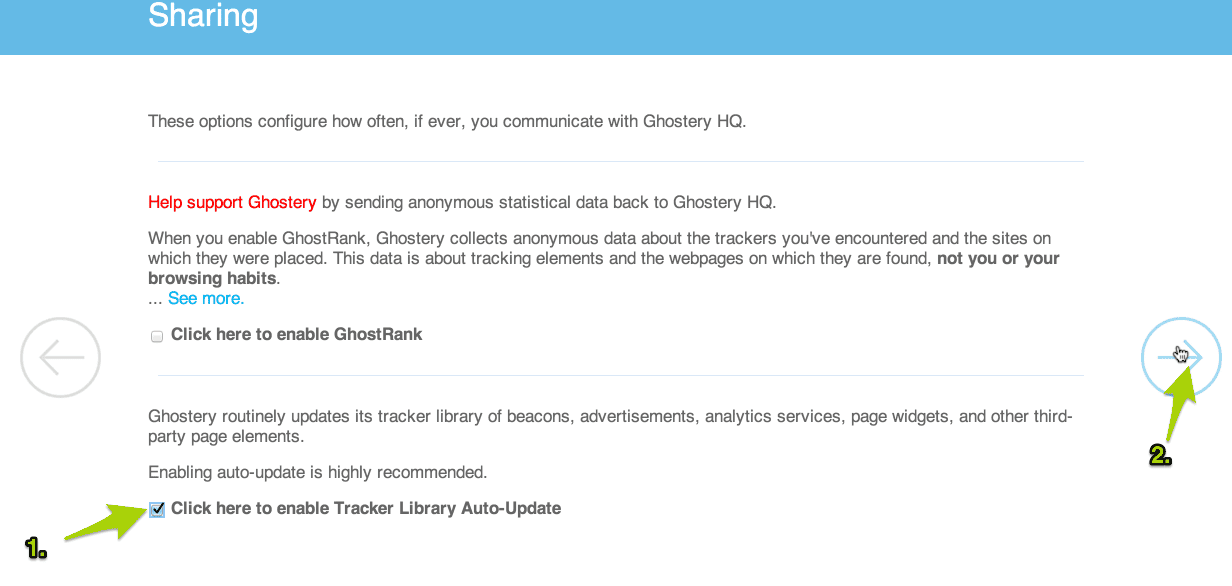Select the See more hyperlink
Image resolution: width=1232 pixels, height=586 pixels.
pos(205,297)
